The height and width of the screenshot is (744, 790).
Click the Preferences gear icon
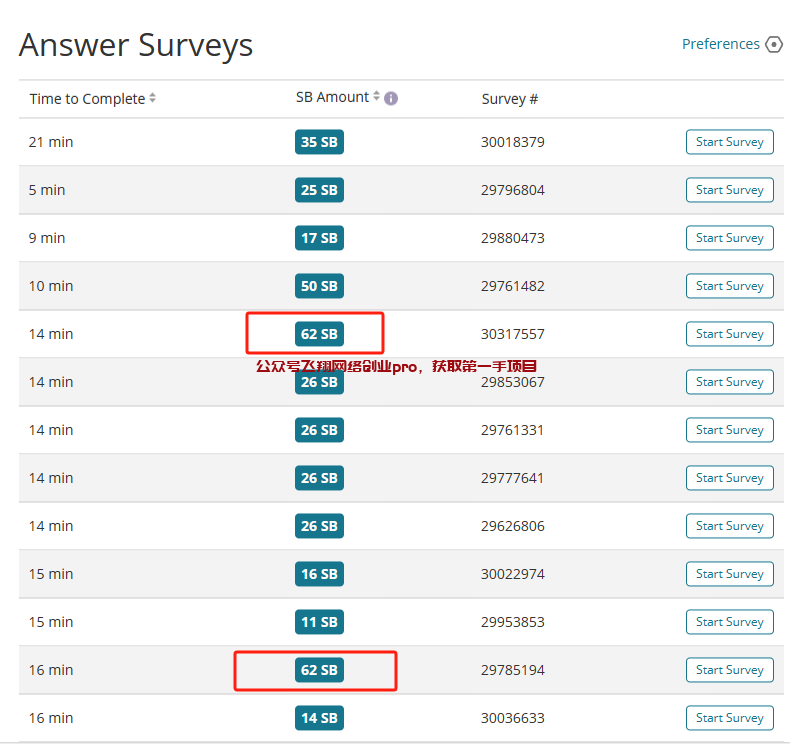tap(773, 44)
